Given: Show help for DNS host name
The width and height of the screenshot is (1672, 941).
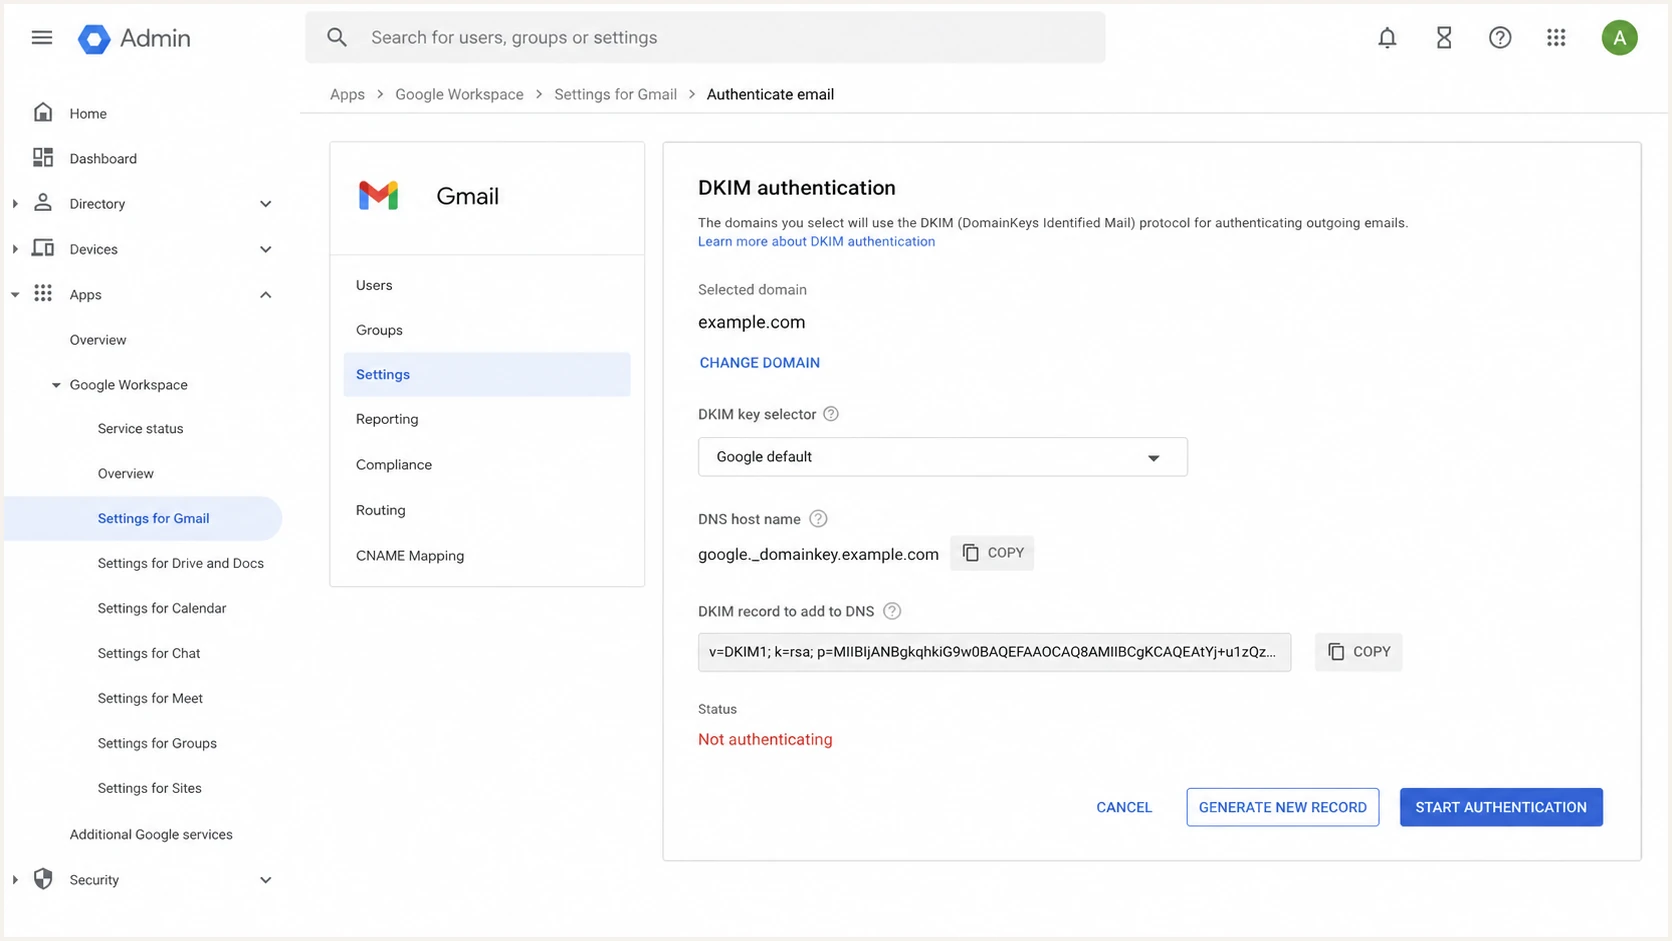Looking at the screenshot, I should pyautogui.click(x=818, y=519).
